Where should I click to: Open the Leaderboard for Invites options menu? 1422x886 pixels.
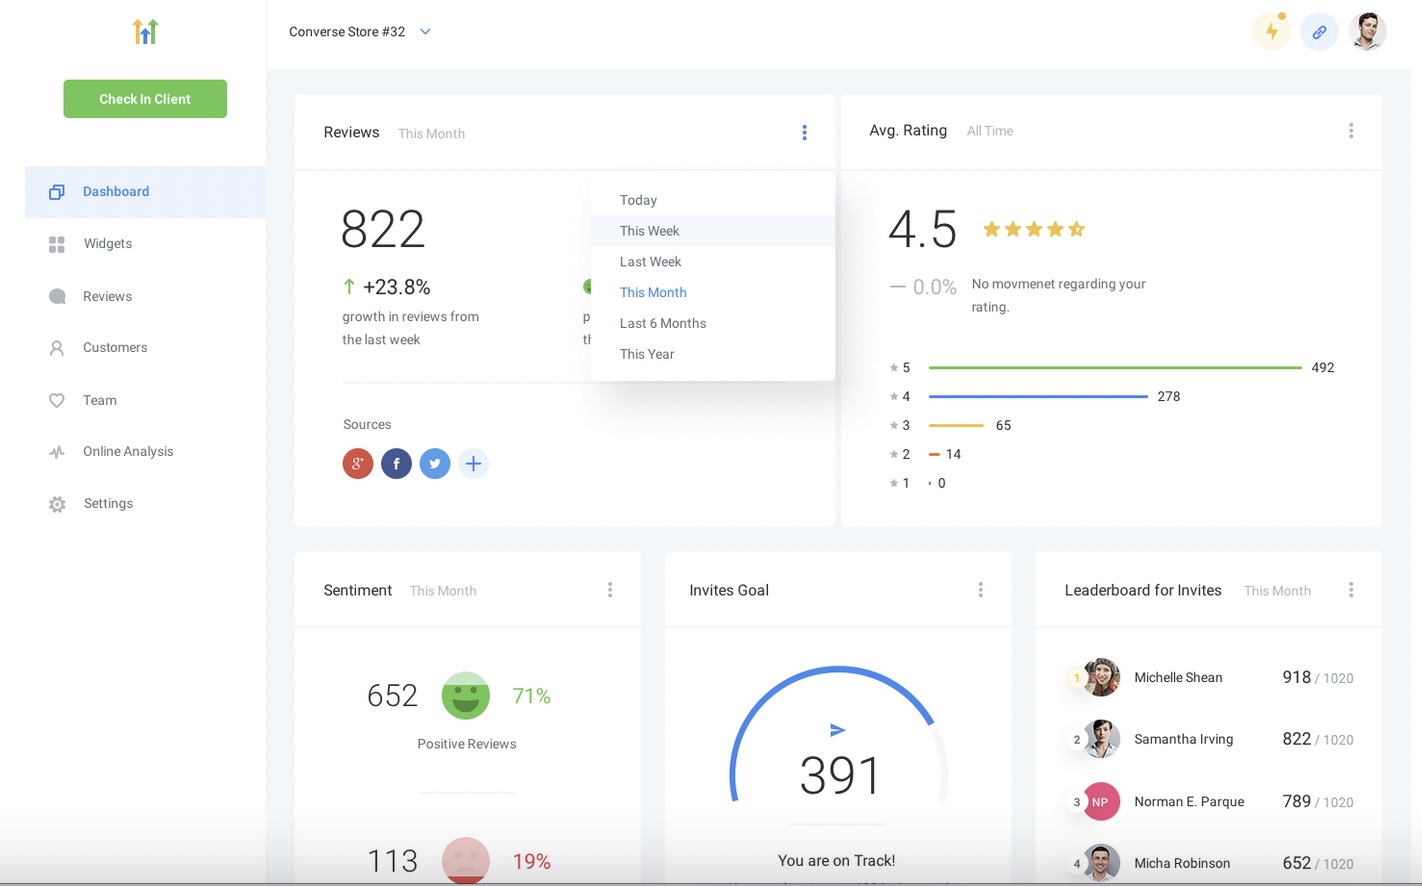click(x=1351, y=589)
